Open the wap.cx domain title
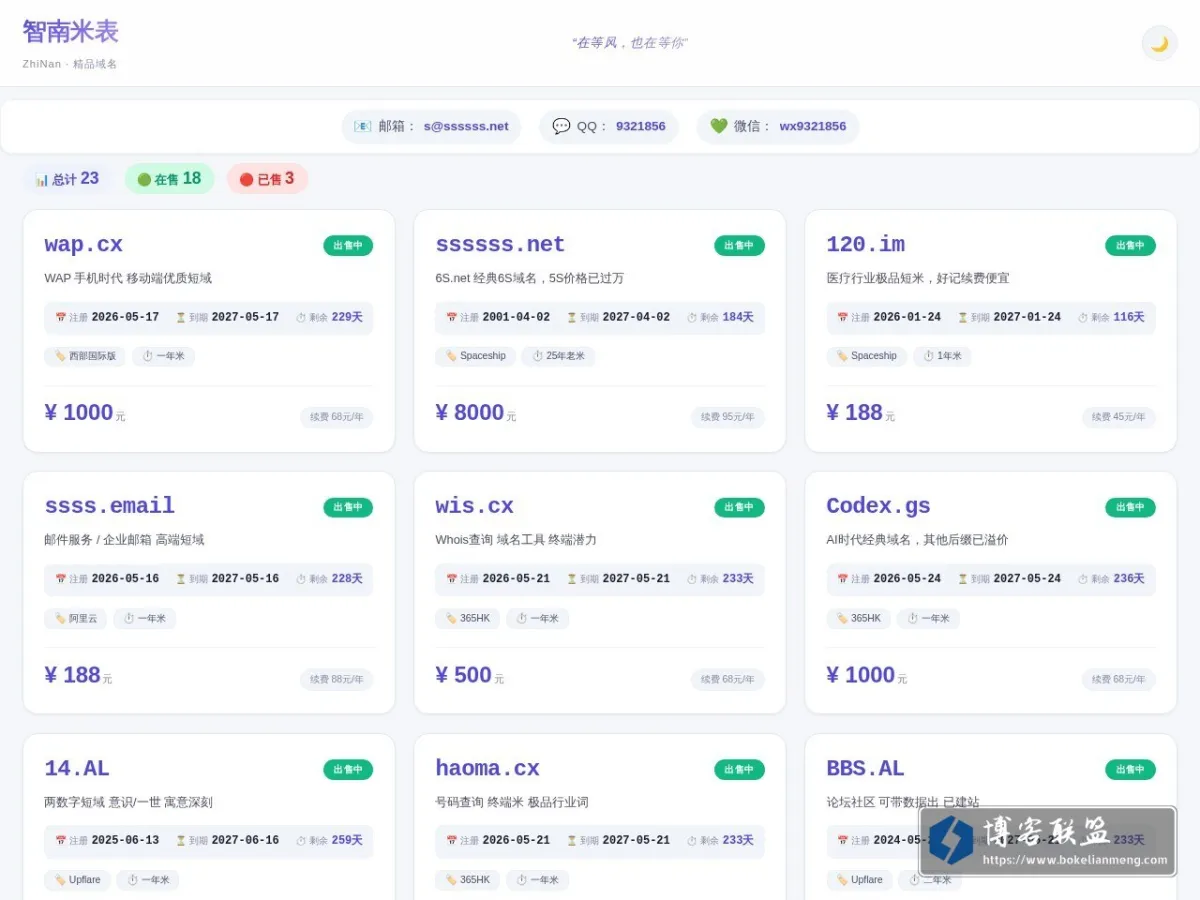This screenshot has height=900, width=1200. coord(84,245)
